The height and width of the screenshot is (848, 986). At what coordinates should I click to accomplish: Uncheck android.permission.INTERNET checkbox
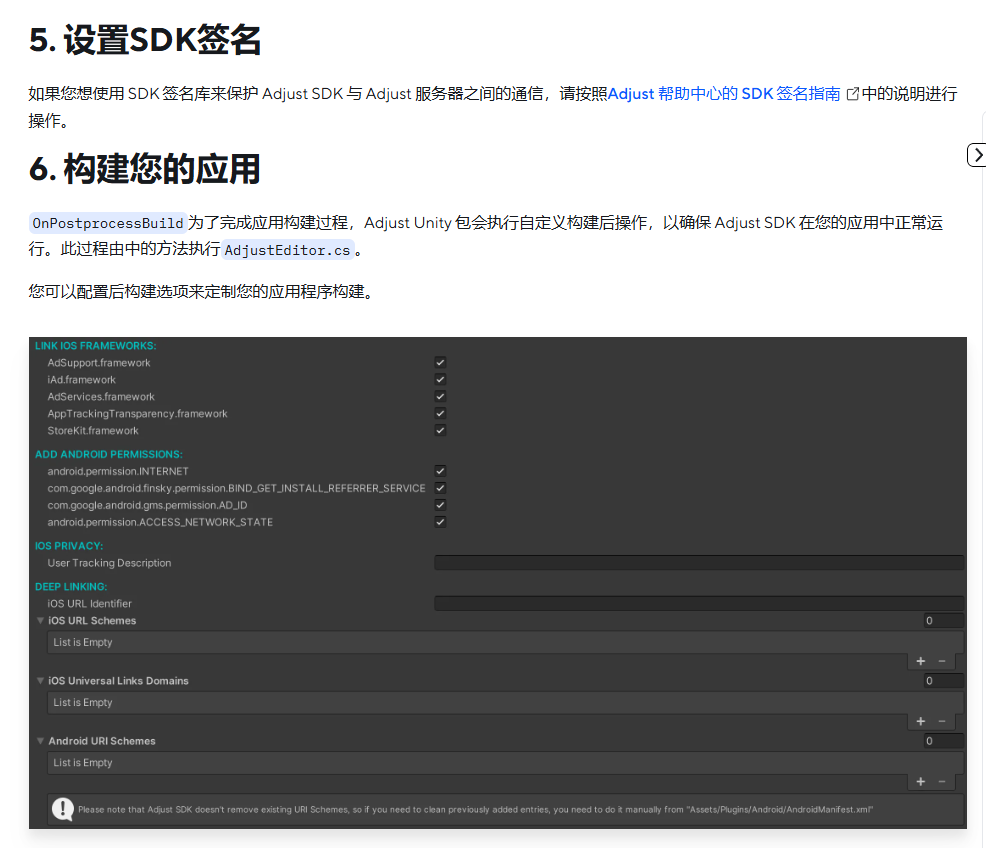pyautogui.click(x=440, y=471)
